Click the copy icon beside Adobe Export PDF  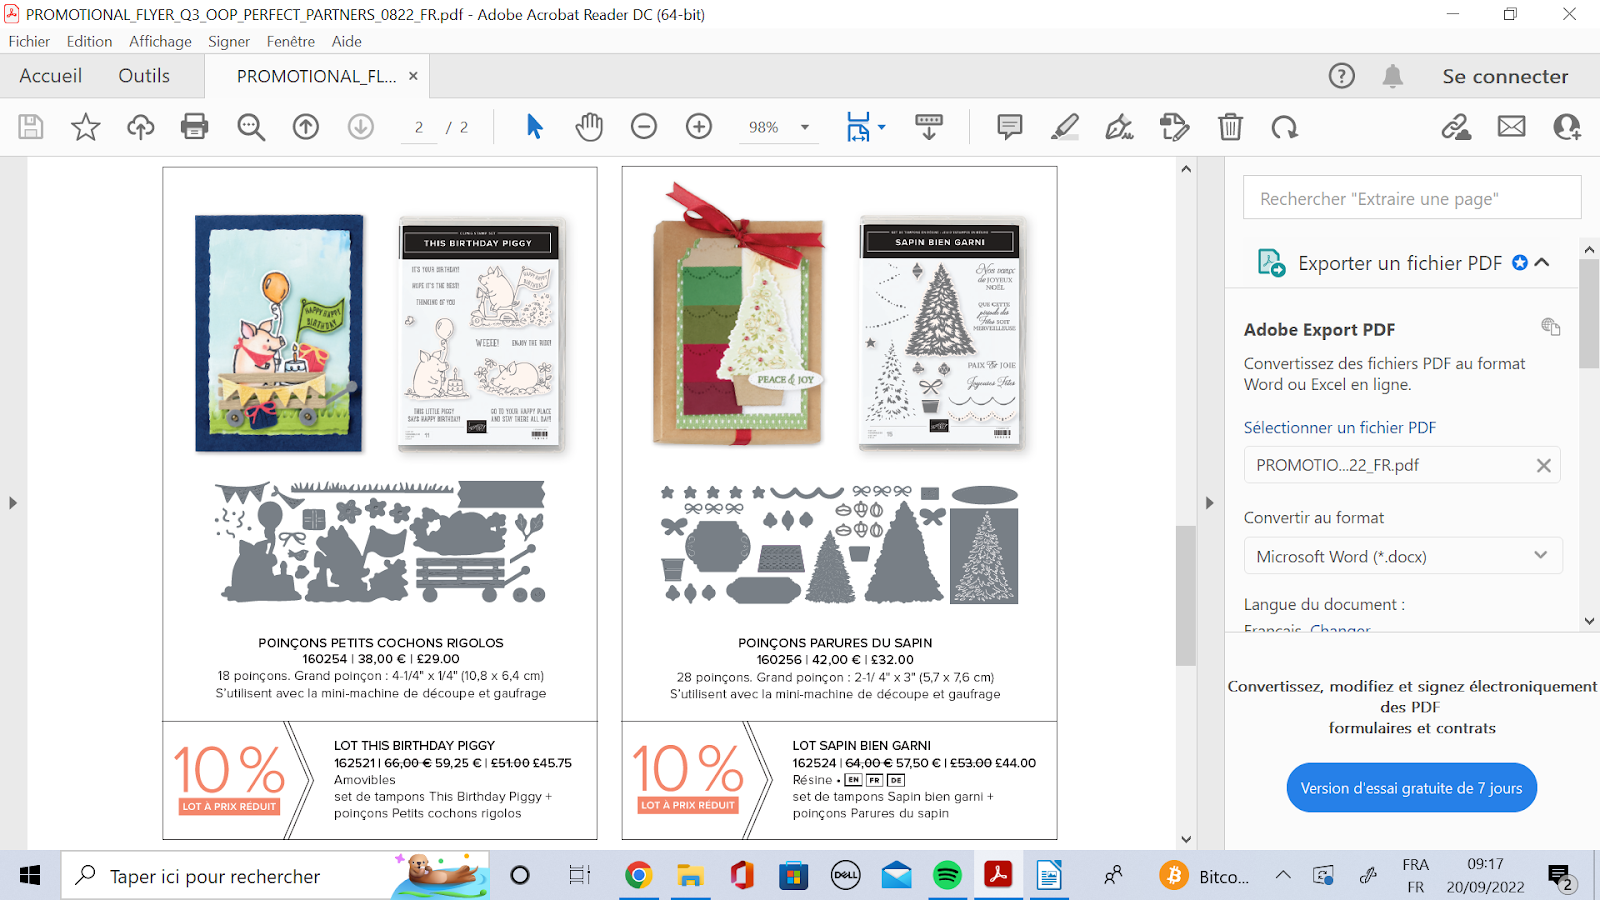pyautogui.click(x=1551, y=326)
